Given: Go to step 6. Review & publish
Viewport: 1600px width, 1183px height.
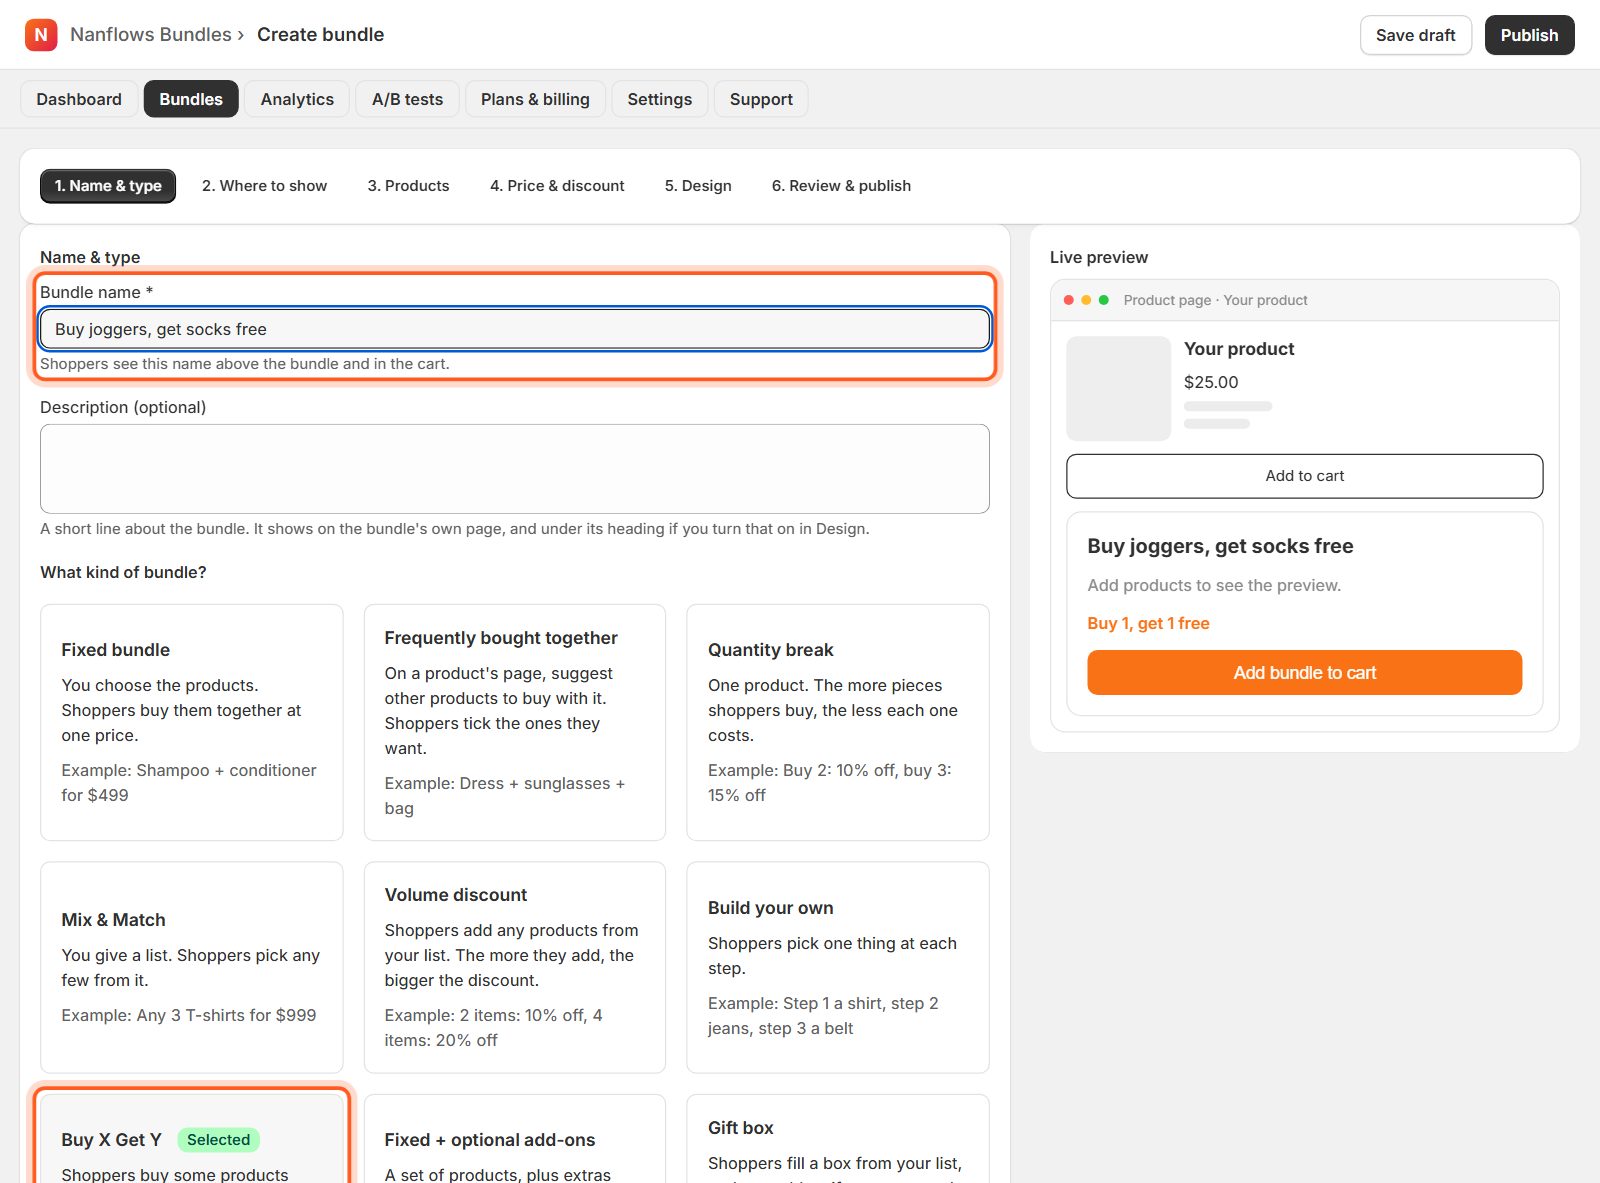Looking at the screenshot, I should [x=841, y=186].
